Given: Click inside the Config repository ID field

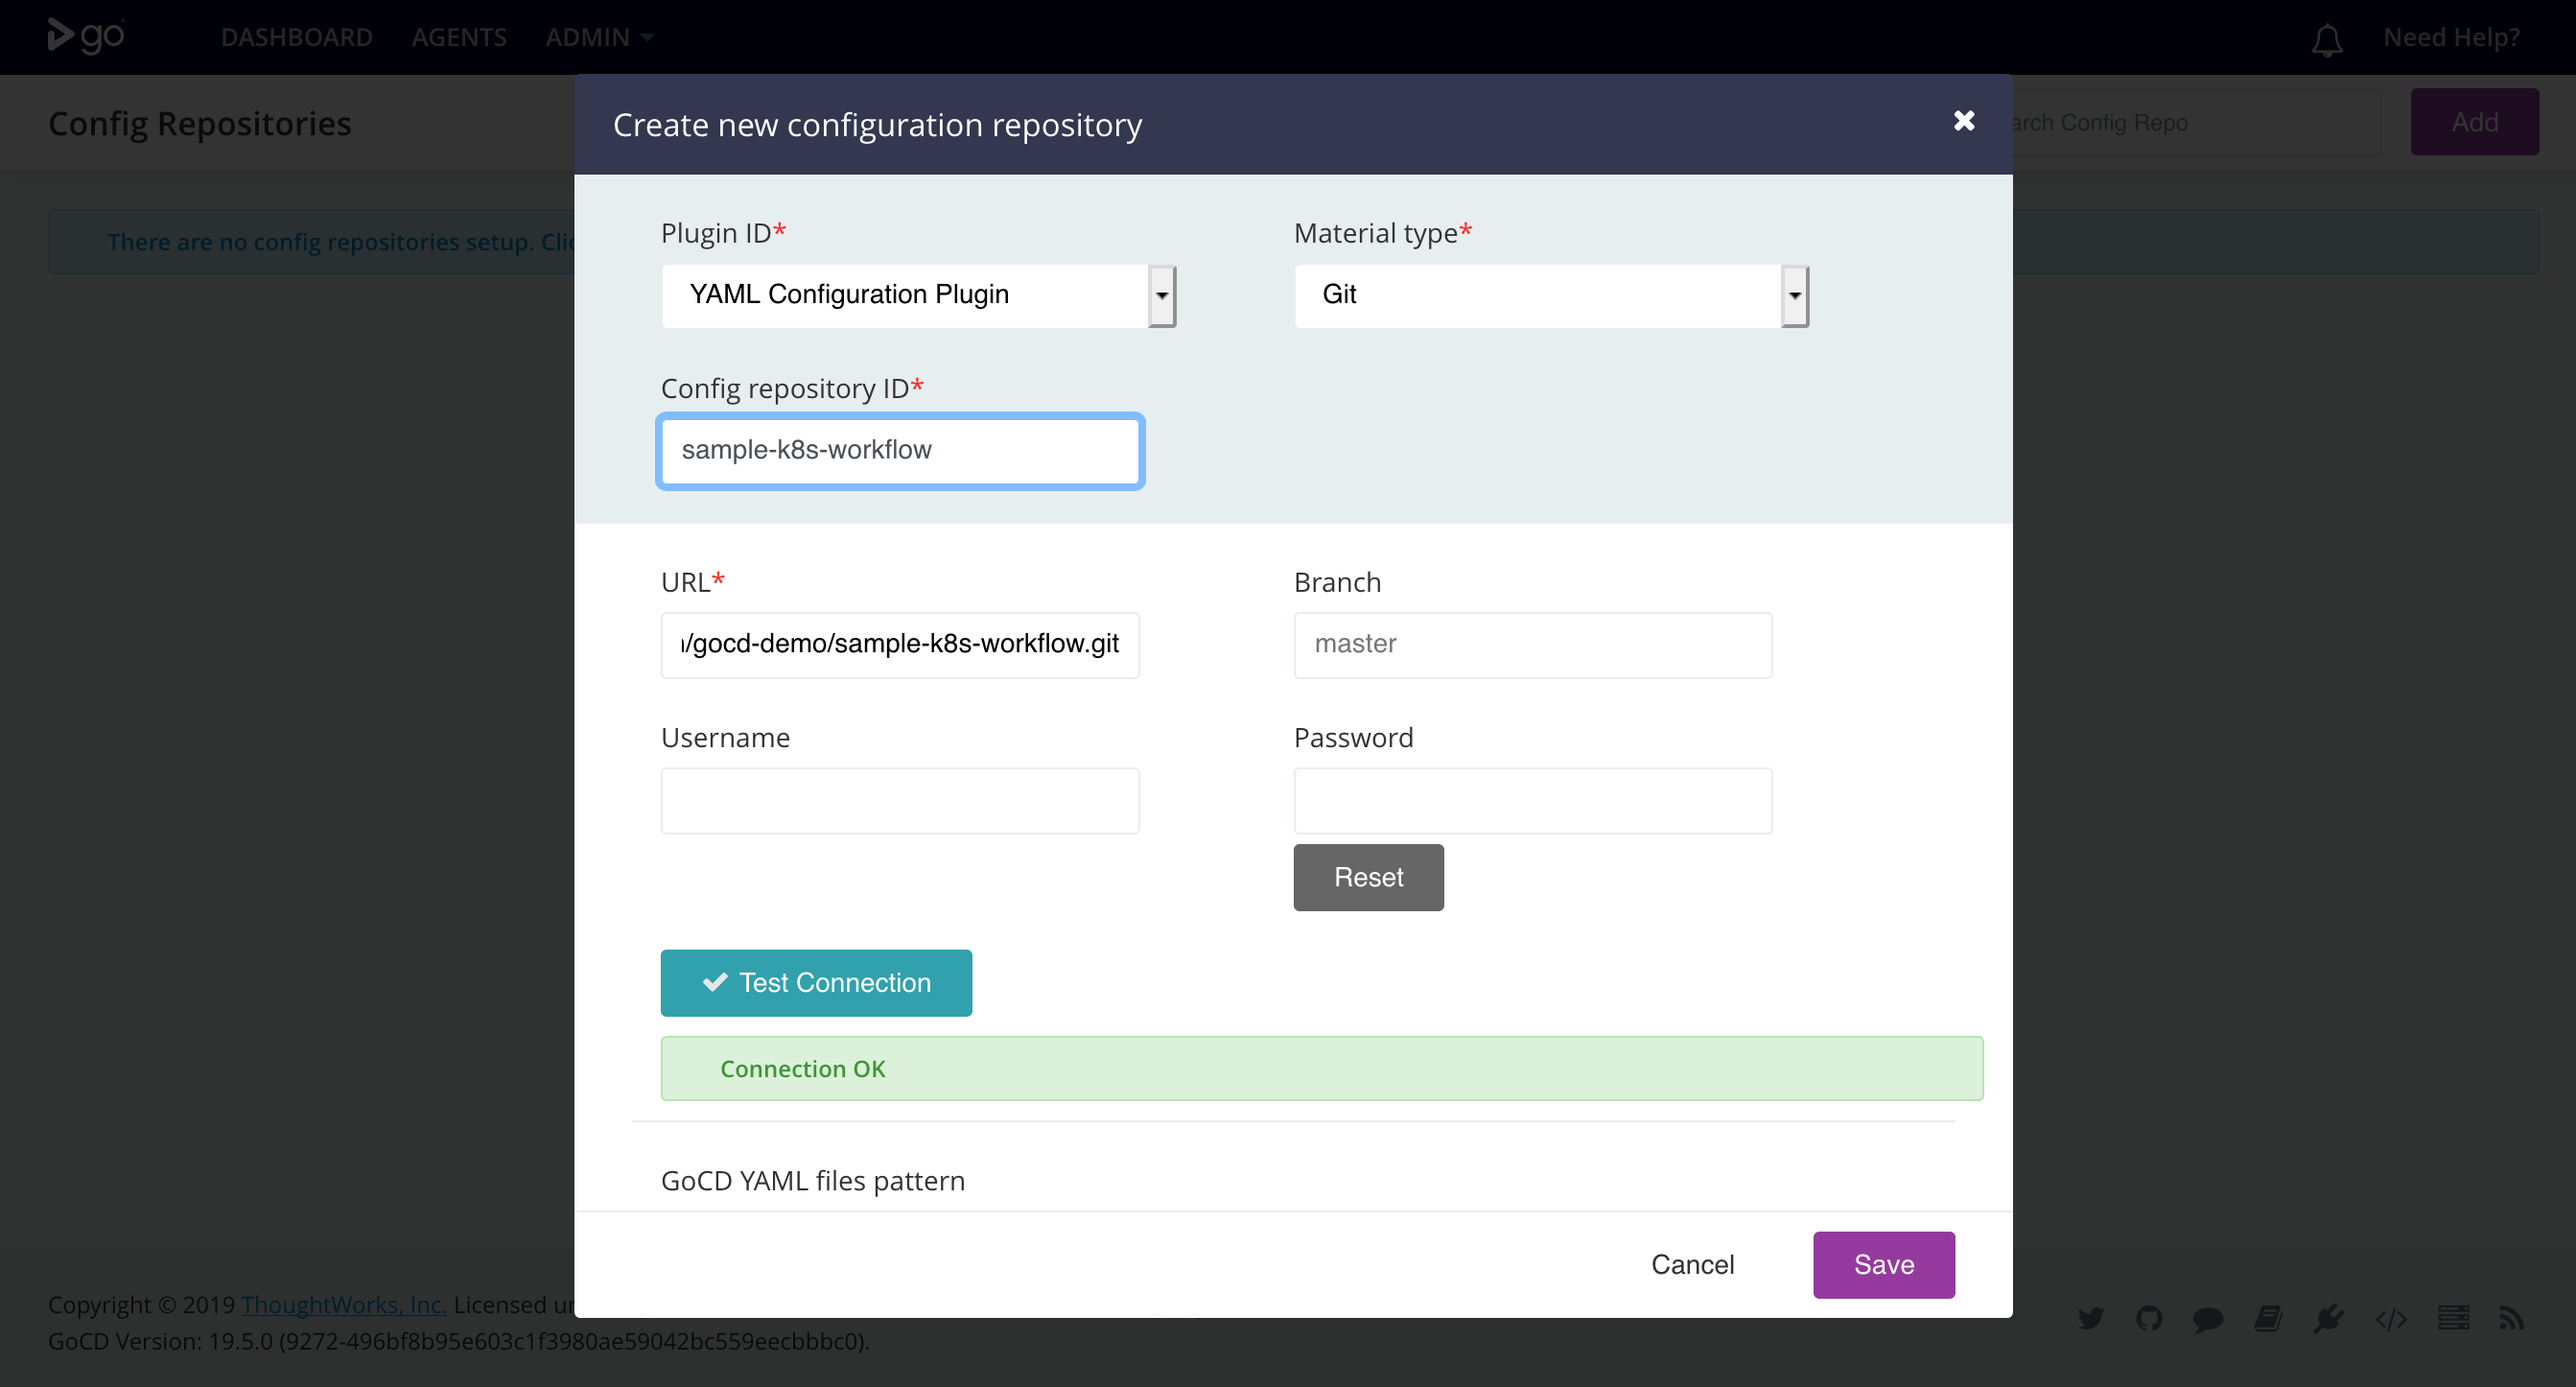Looking at the screenshot, I should pos(899,451).
